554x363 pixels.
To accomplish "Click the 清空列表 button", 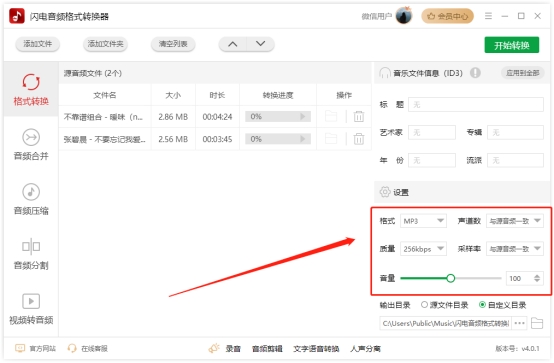I will click(x=173, y=44).
